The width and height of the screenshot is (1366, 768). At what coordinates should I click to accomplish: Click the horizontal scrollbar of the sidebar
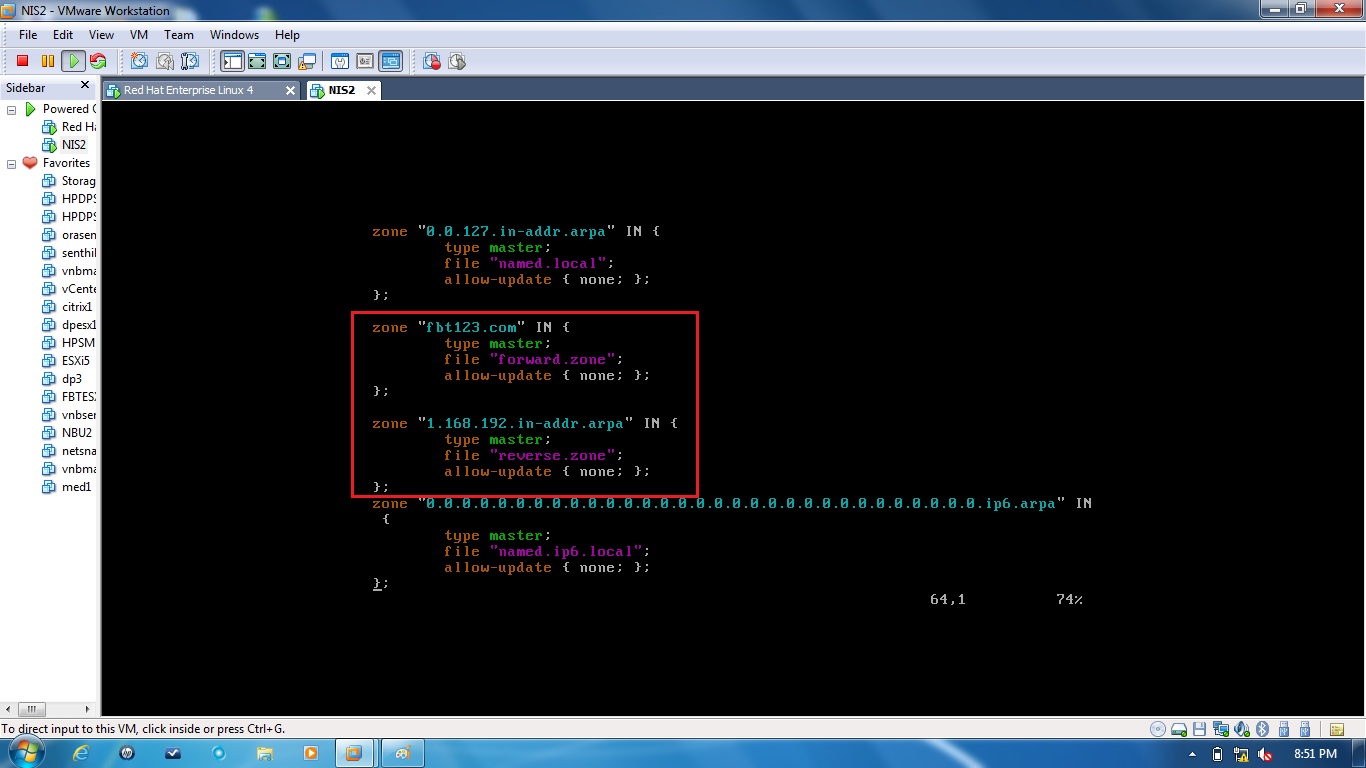pos(30,708)
